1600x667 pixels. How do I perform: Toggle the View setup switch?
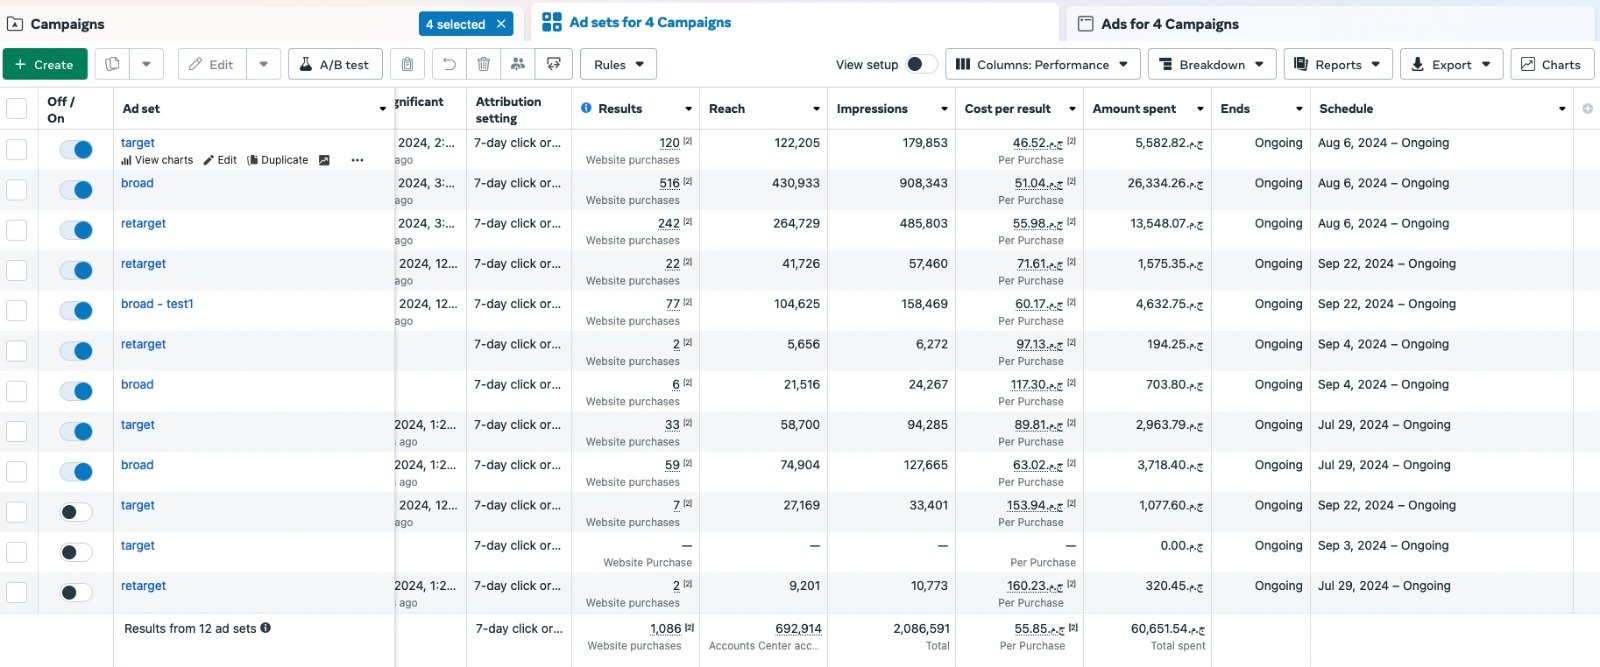pos(920,64)
